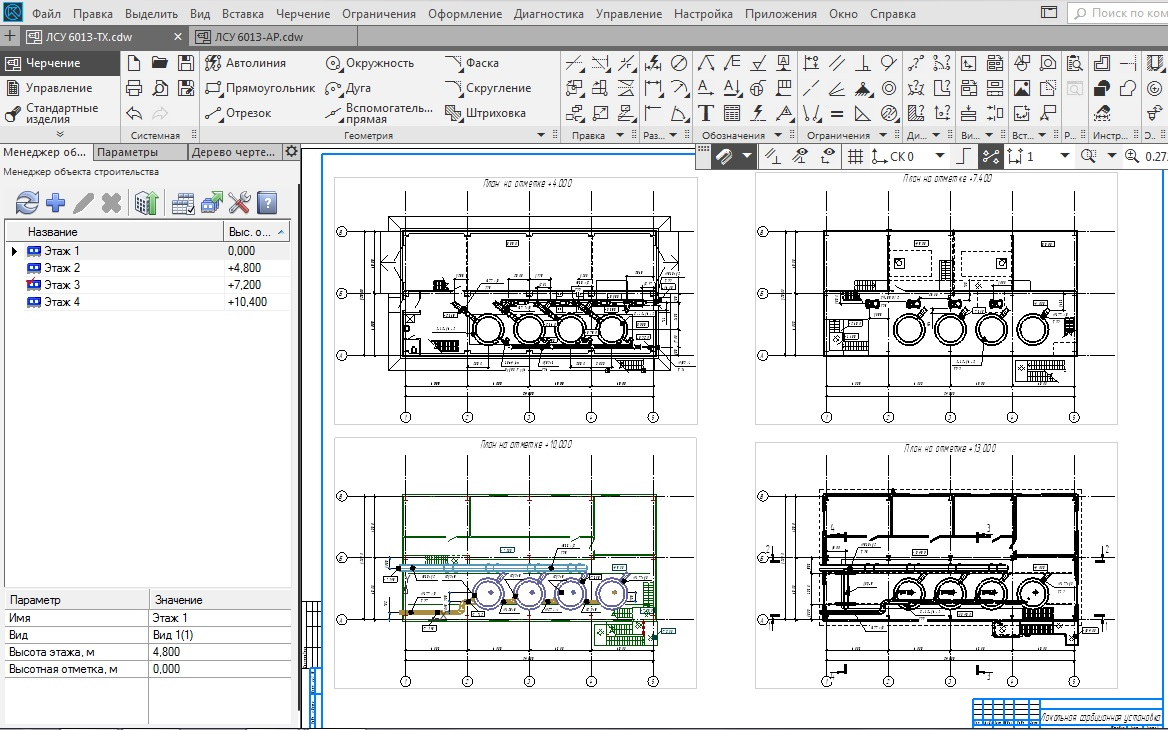Screen dimensions: 1168x730
Task: Click the save diskette icon in Системная
Action: pos(186,63)
